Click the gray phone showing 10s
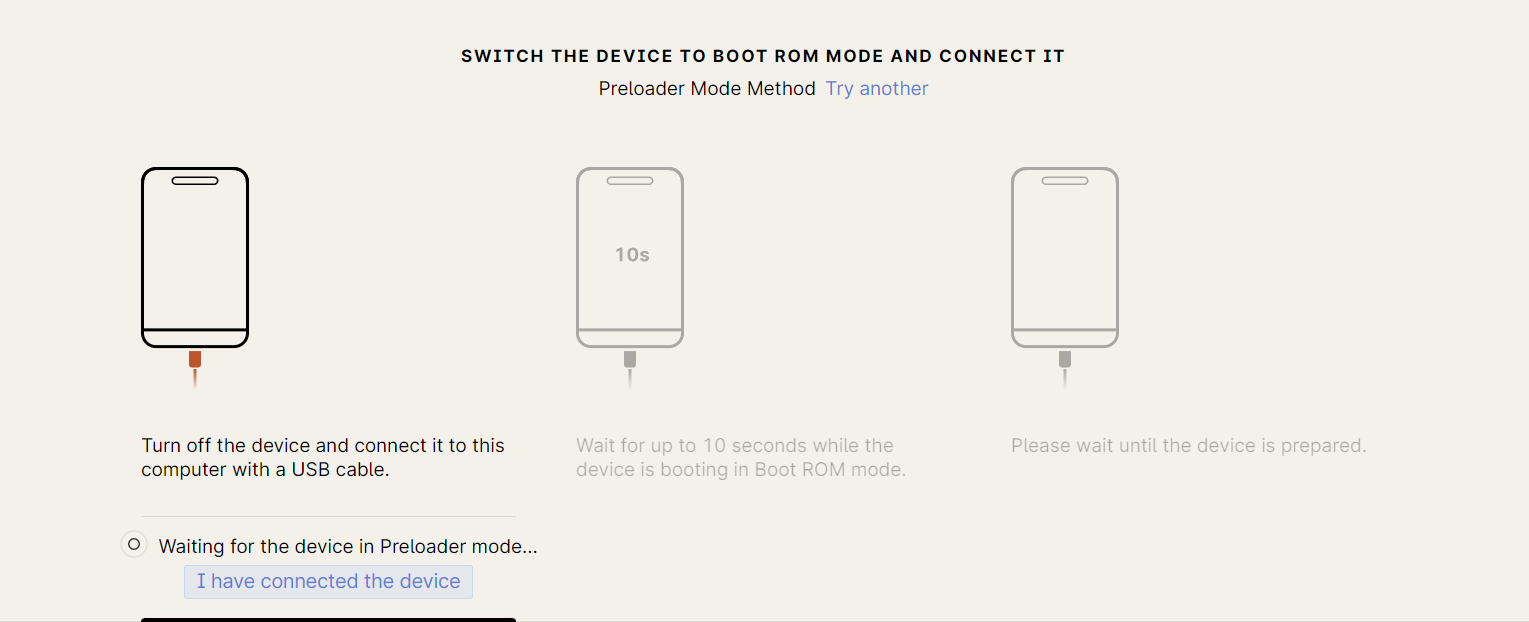The width and height of the screenshot is (1529, 622). [x=630, y=258]
